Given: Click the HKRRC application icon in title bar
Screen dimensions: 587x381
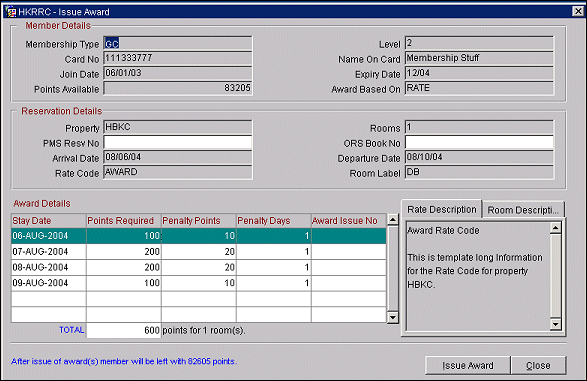Looking at the screenshot, I should (11, 12).
